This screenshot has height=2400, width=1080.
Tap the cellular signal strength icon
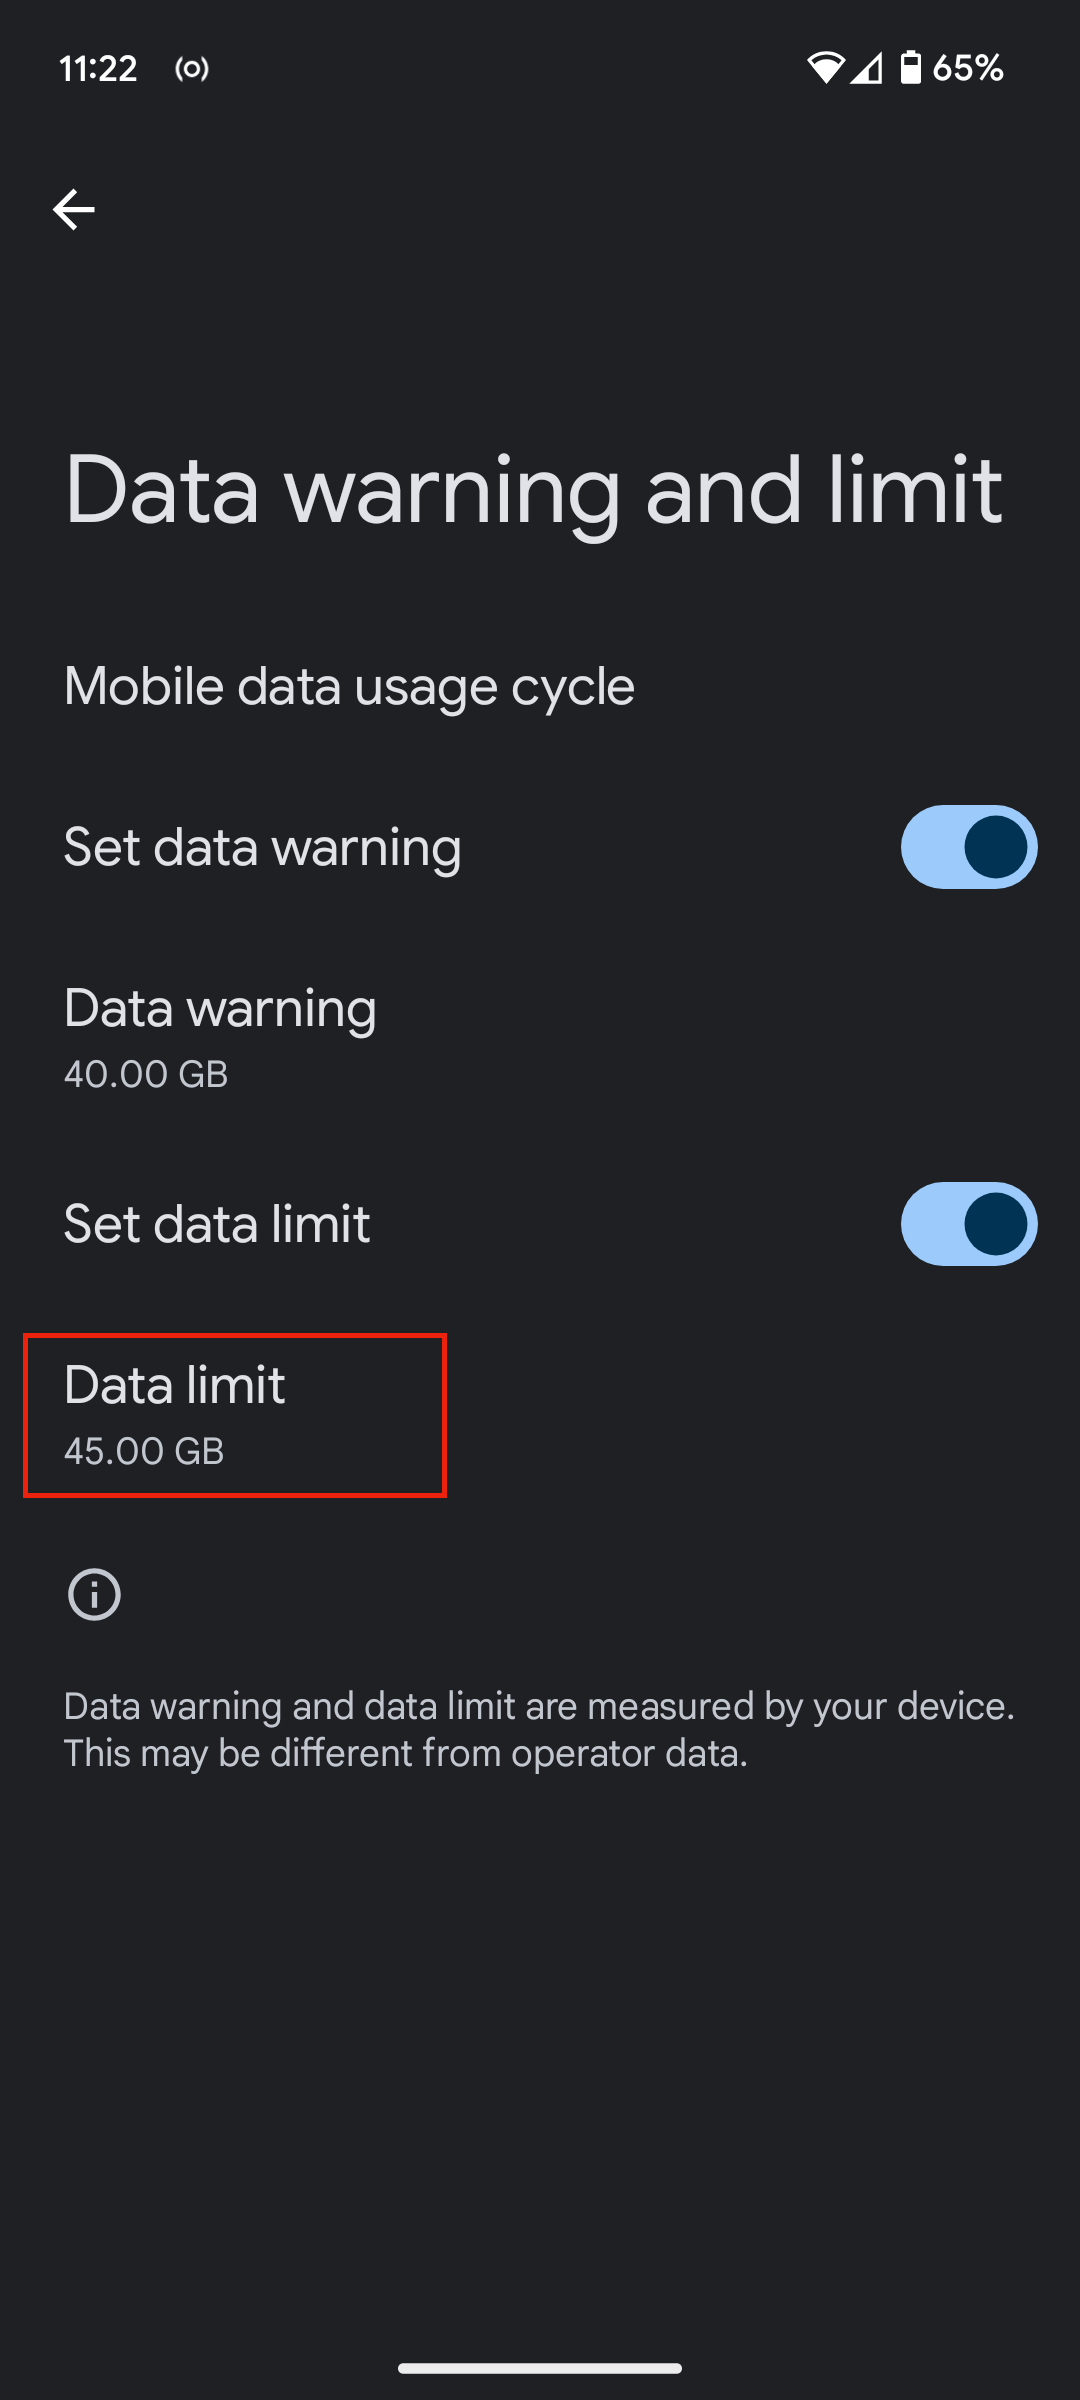pyautogui.click(x=866, y=68)
